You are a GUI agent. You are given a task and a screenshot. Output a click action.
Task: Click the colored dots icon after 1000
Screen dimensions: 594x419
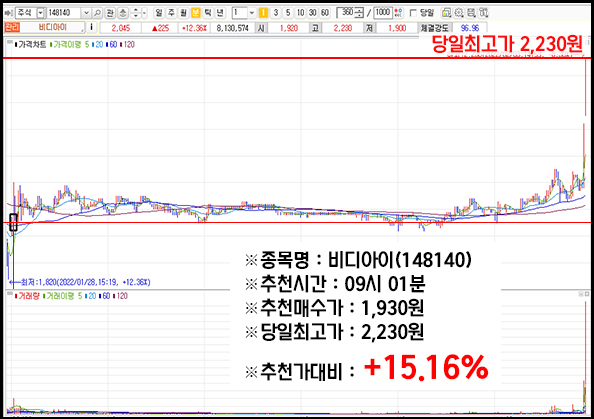(398, 13)
